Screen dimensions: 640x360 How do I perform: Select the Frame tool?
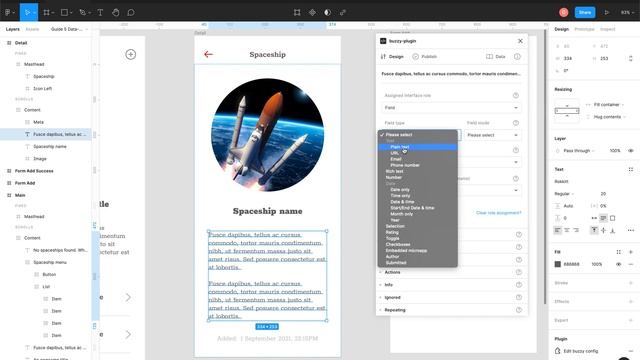[x=47, y=13]
